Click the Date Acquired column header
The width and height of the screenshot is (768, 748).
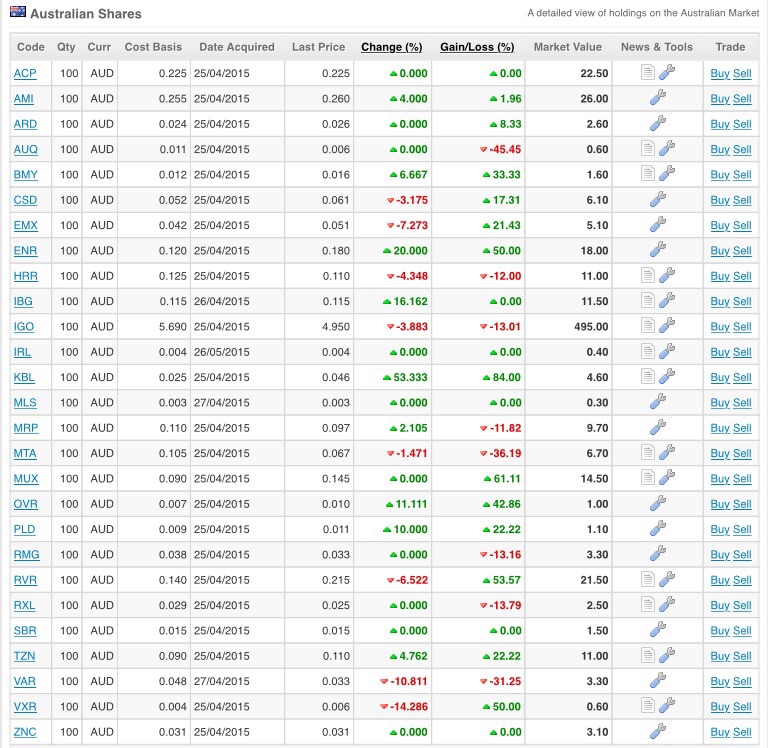(x=237, y=47)
